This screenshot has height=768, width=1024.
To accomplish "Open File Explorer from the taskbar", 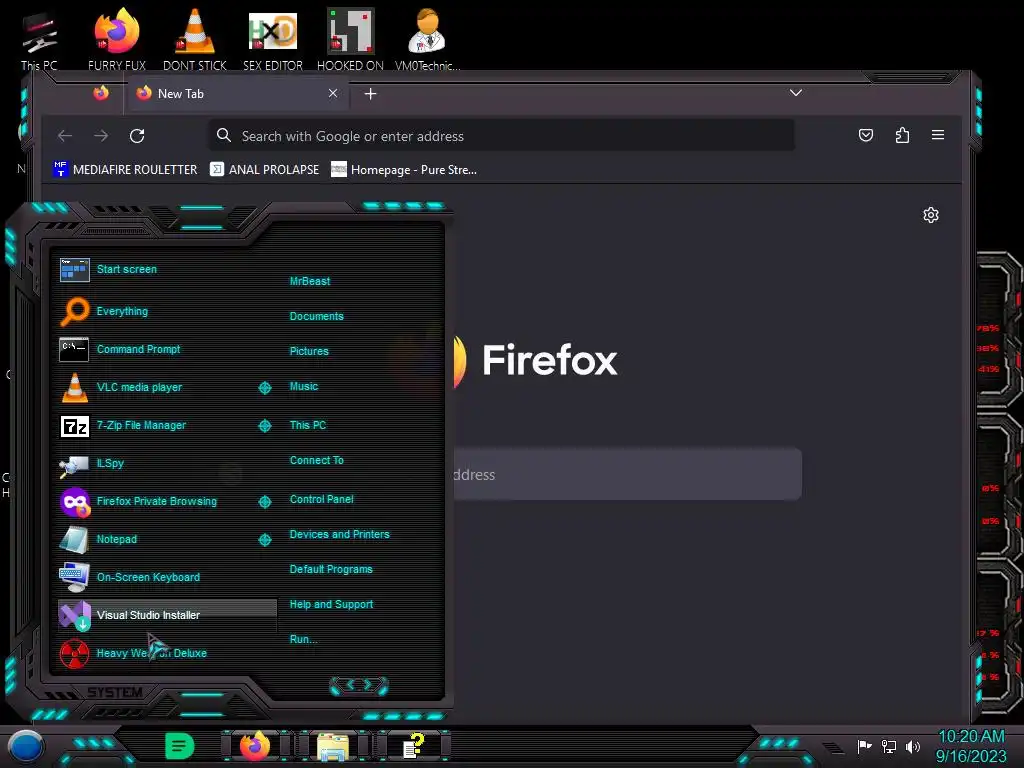I will click(x=332, y=746).
